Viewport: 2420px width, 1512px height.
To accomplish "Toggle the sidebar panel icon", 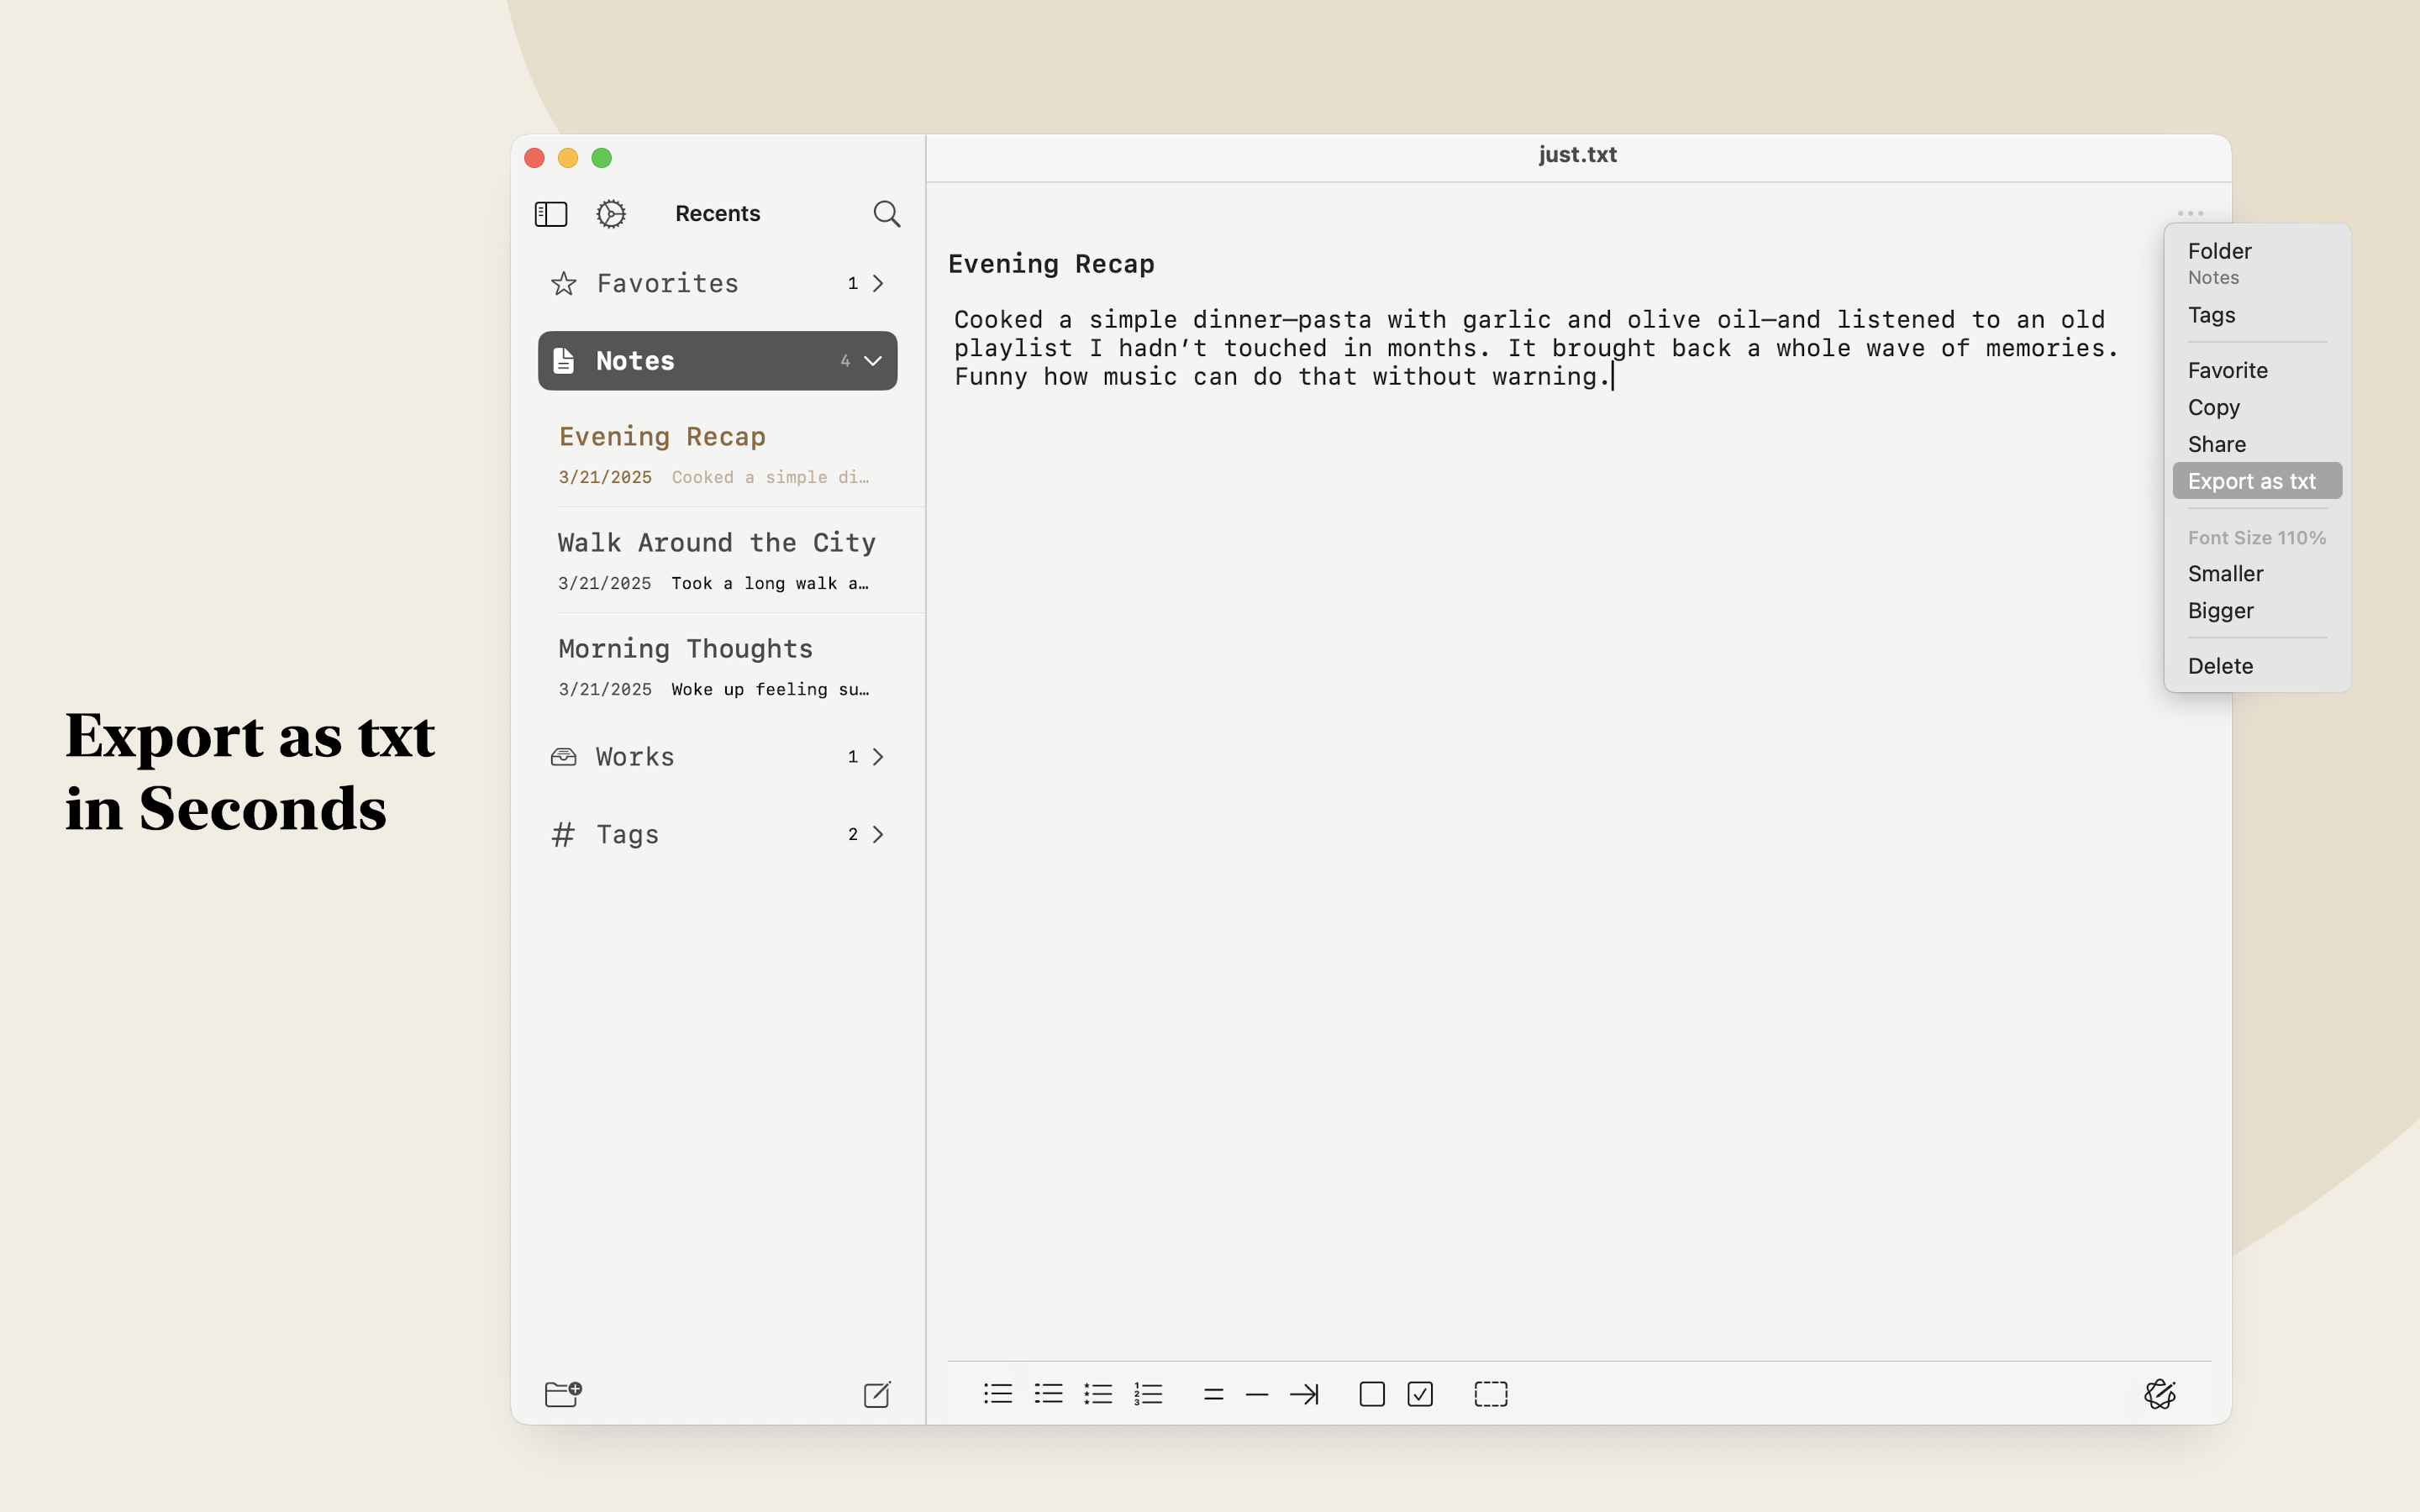I will point(551,214).
